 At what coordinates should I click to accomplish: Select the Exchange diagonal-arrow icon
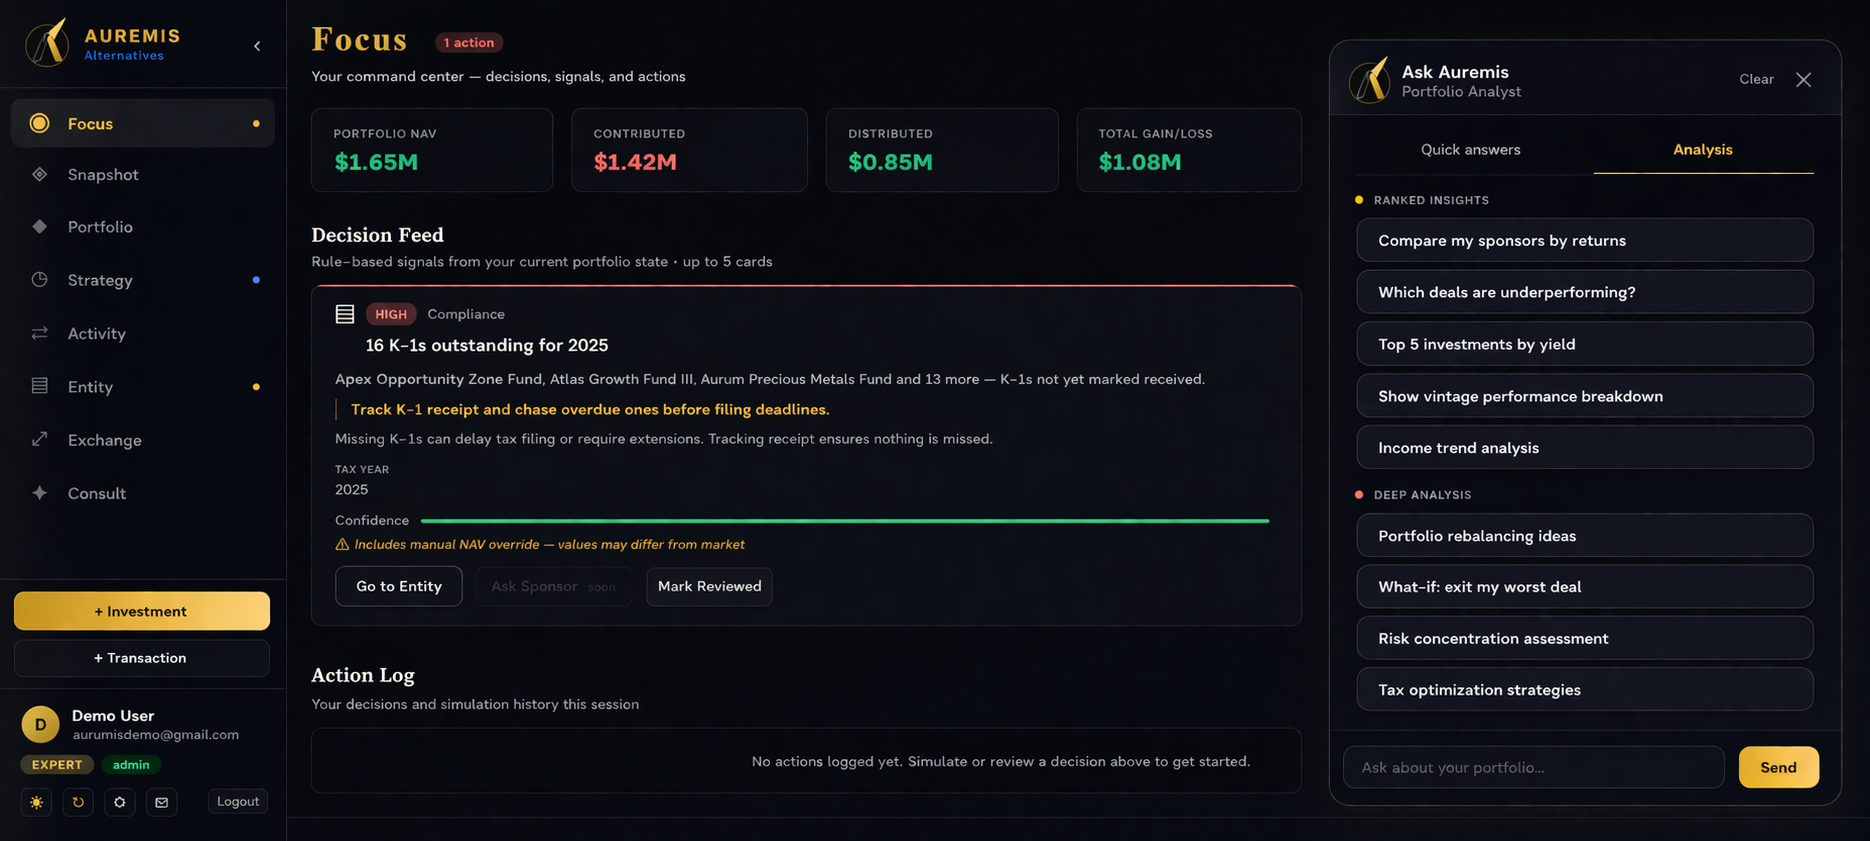click(40, 440)
